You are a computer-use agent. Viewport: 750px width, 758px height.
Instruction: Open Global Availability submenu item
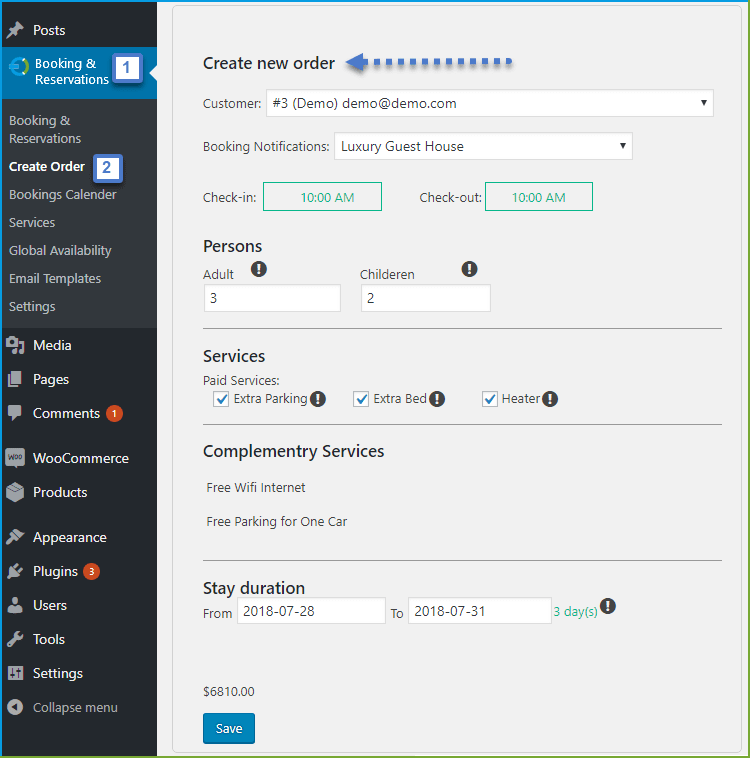click(60, 250)
